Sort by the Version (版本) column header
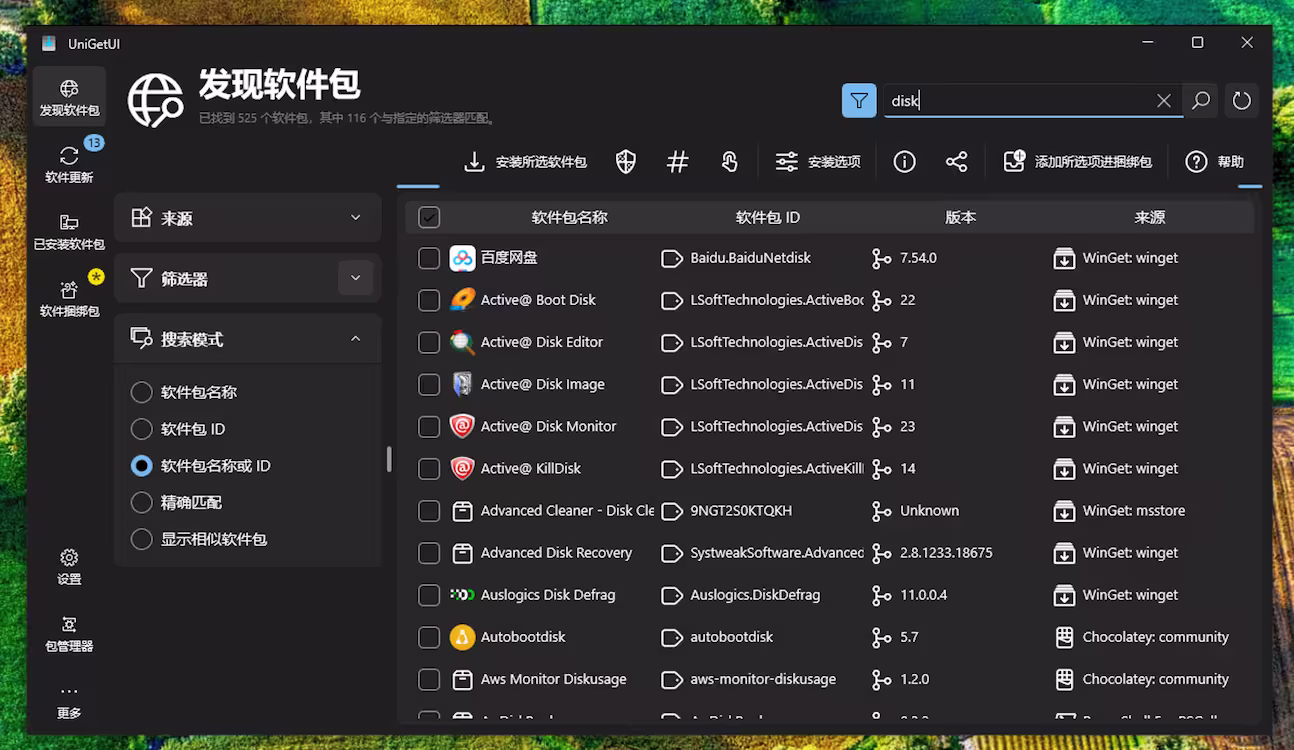 pyautogui.click(x=960, y=217)
